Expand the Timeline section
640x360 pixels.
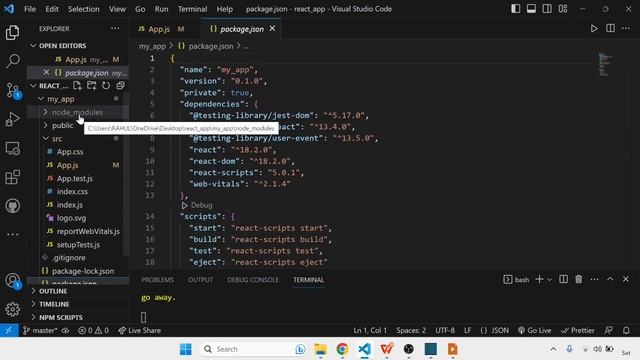point(33,304)
